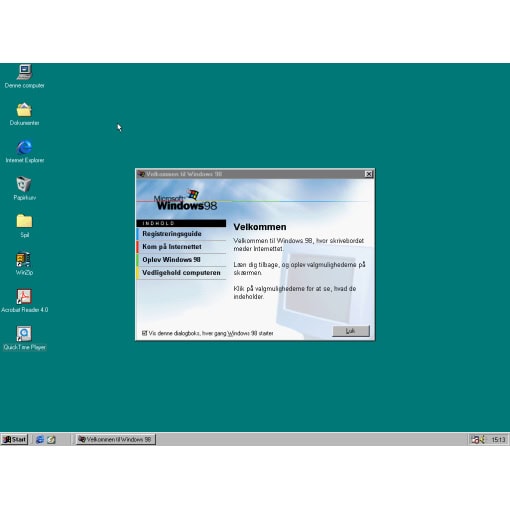This screenshot has width=510, height=510.
Task: Click the 15:13 clock in the taskbar
Action: coord(498,440)
